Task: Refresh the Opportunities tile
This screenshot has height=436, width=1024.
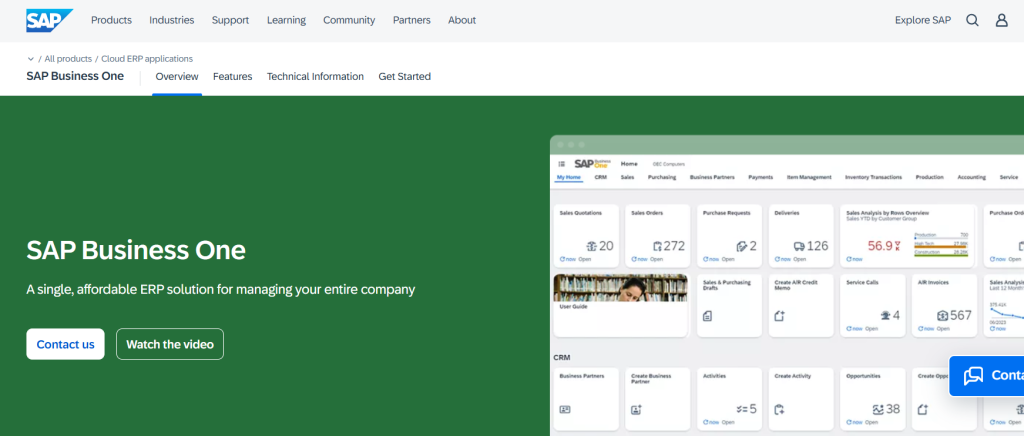Action: point(854,422)
